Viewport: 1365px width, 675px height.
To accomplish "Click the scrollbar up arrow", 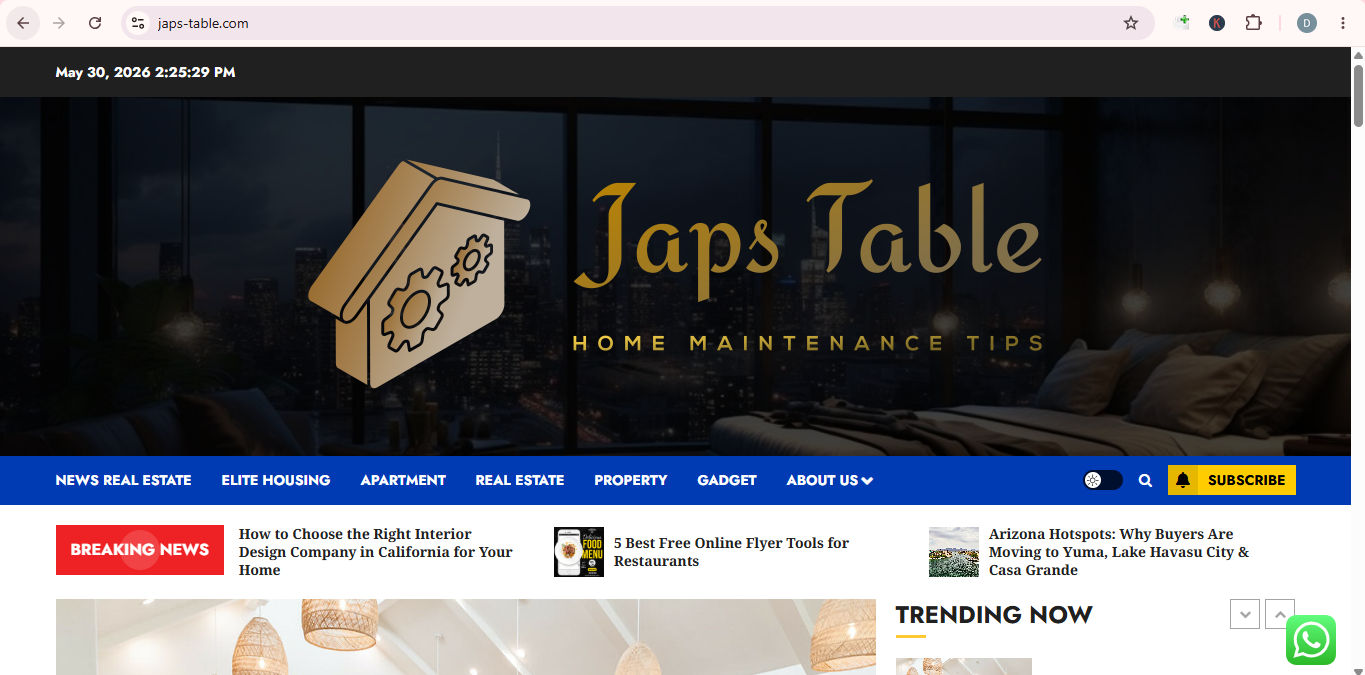I will 1358,54.
